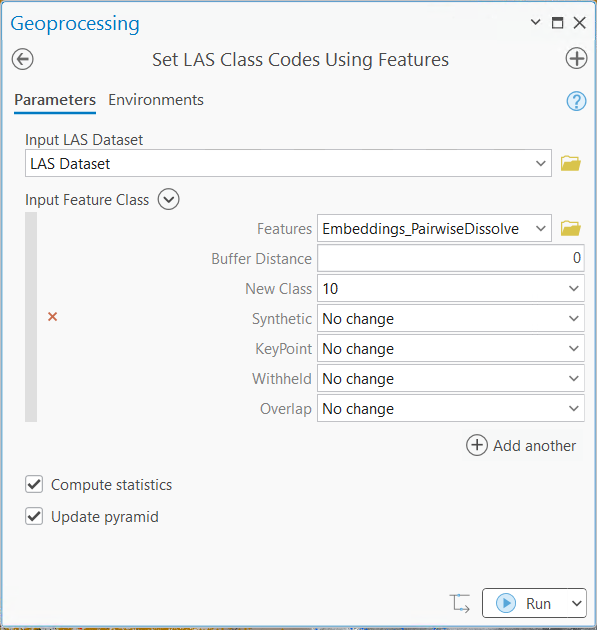Image resolution: width=597 pixels, height=630 pixels.
Task: Maximize the Geoprocessing pane
Action: [557, 22]
